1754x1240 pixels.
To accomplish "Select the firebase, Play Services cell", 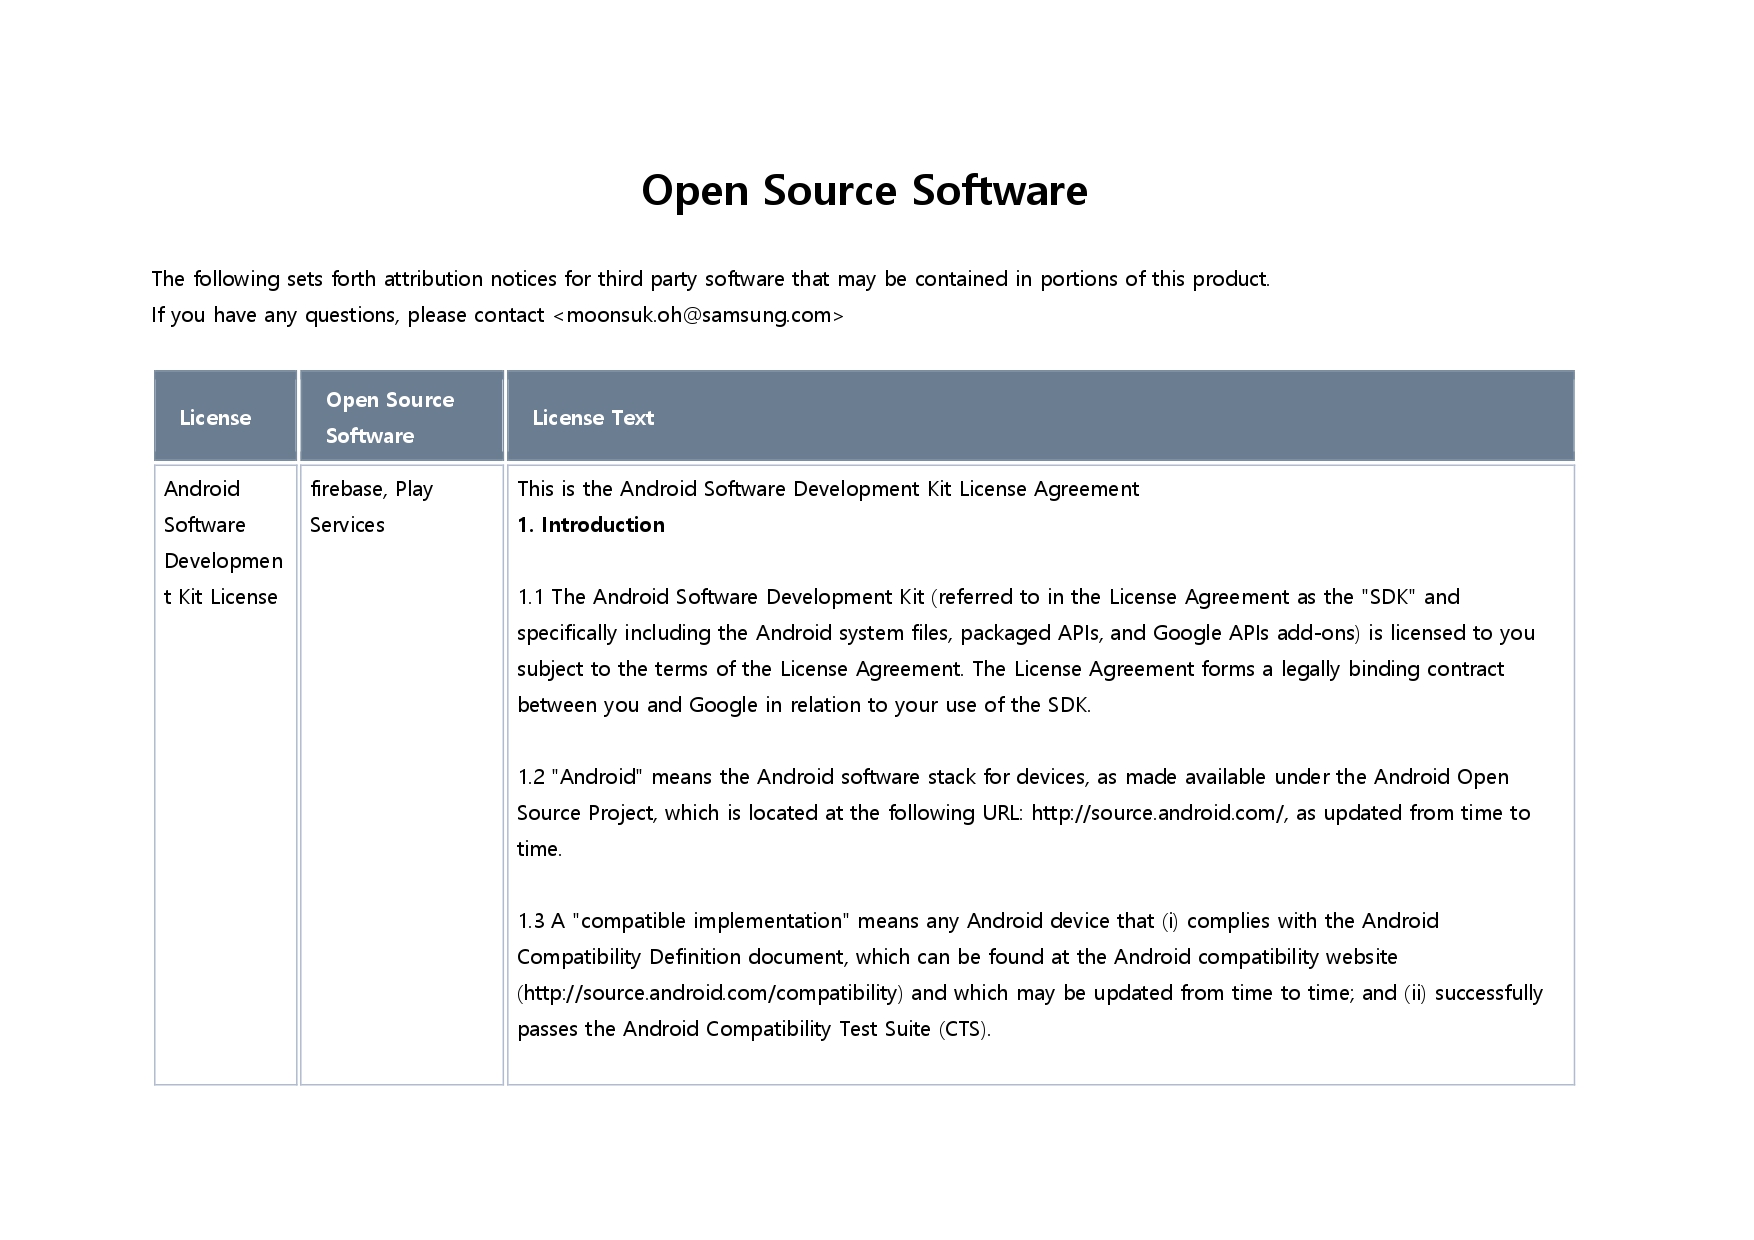I will coord(371,507).
